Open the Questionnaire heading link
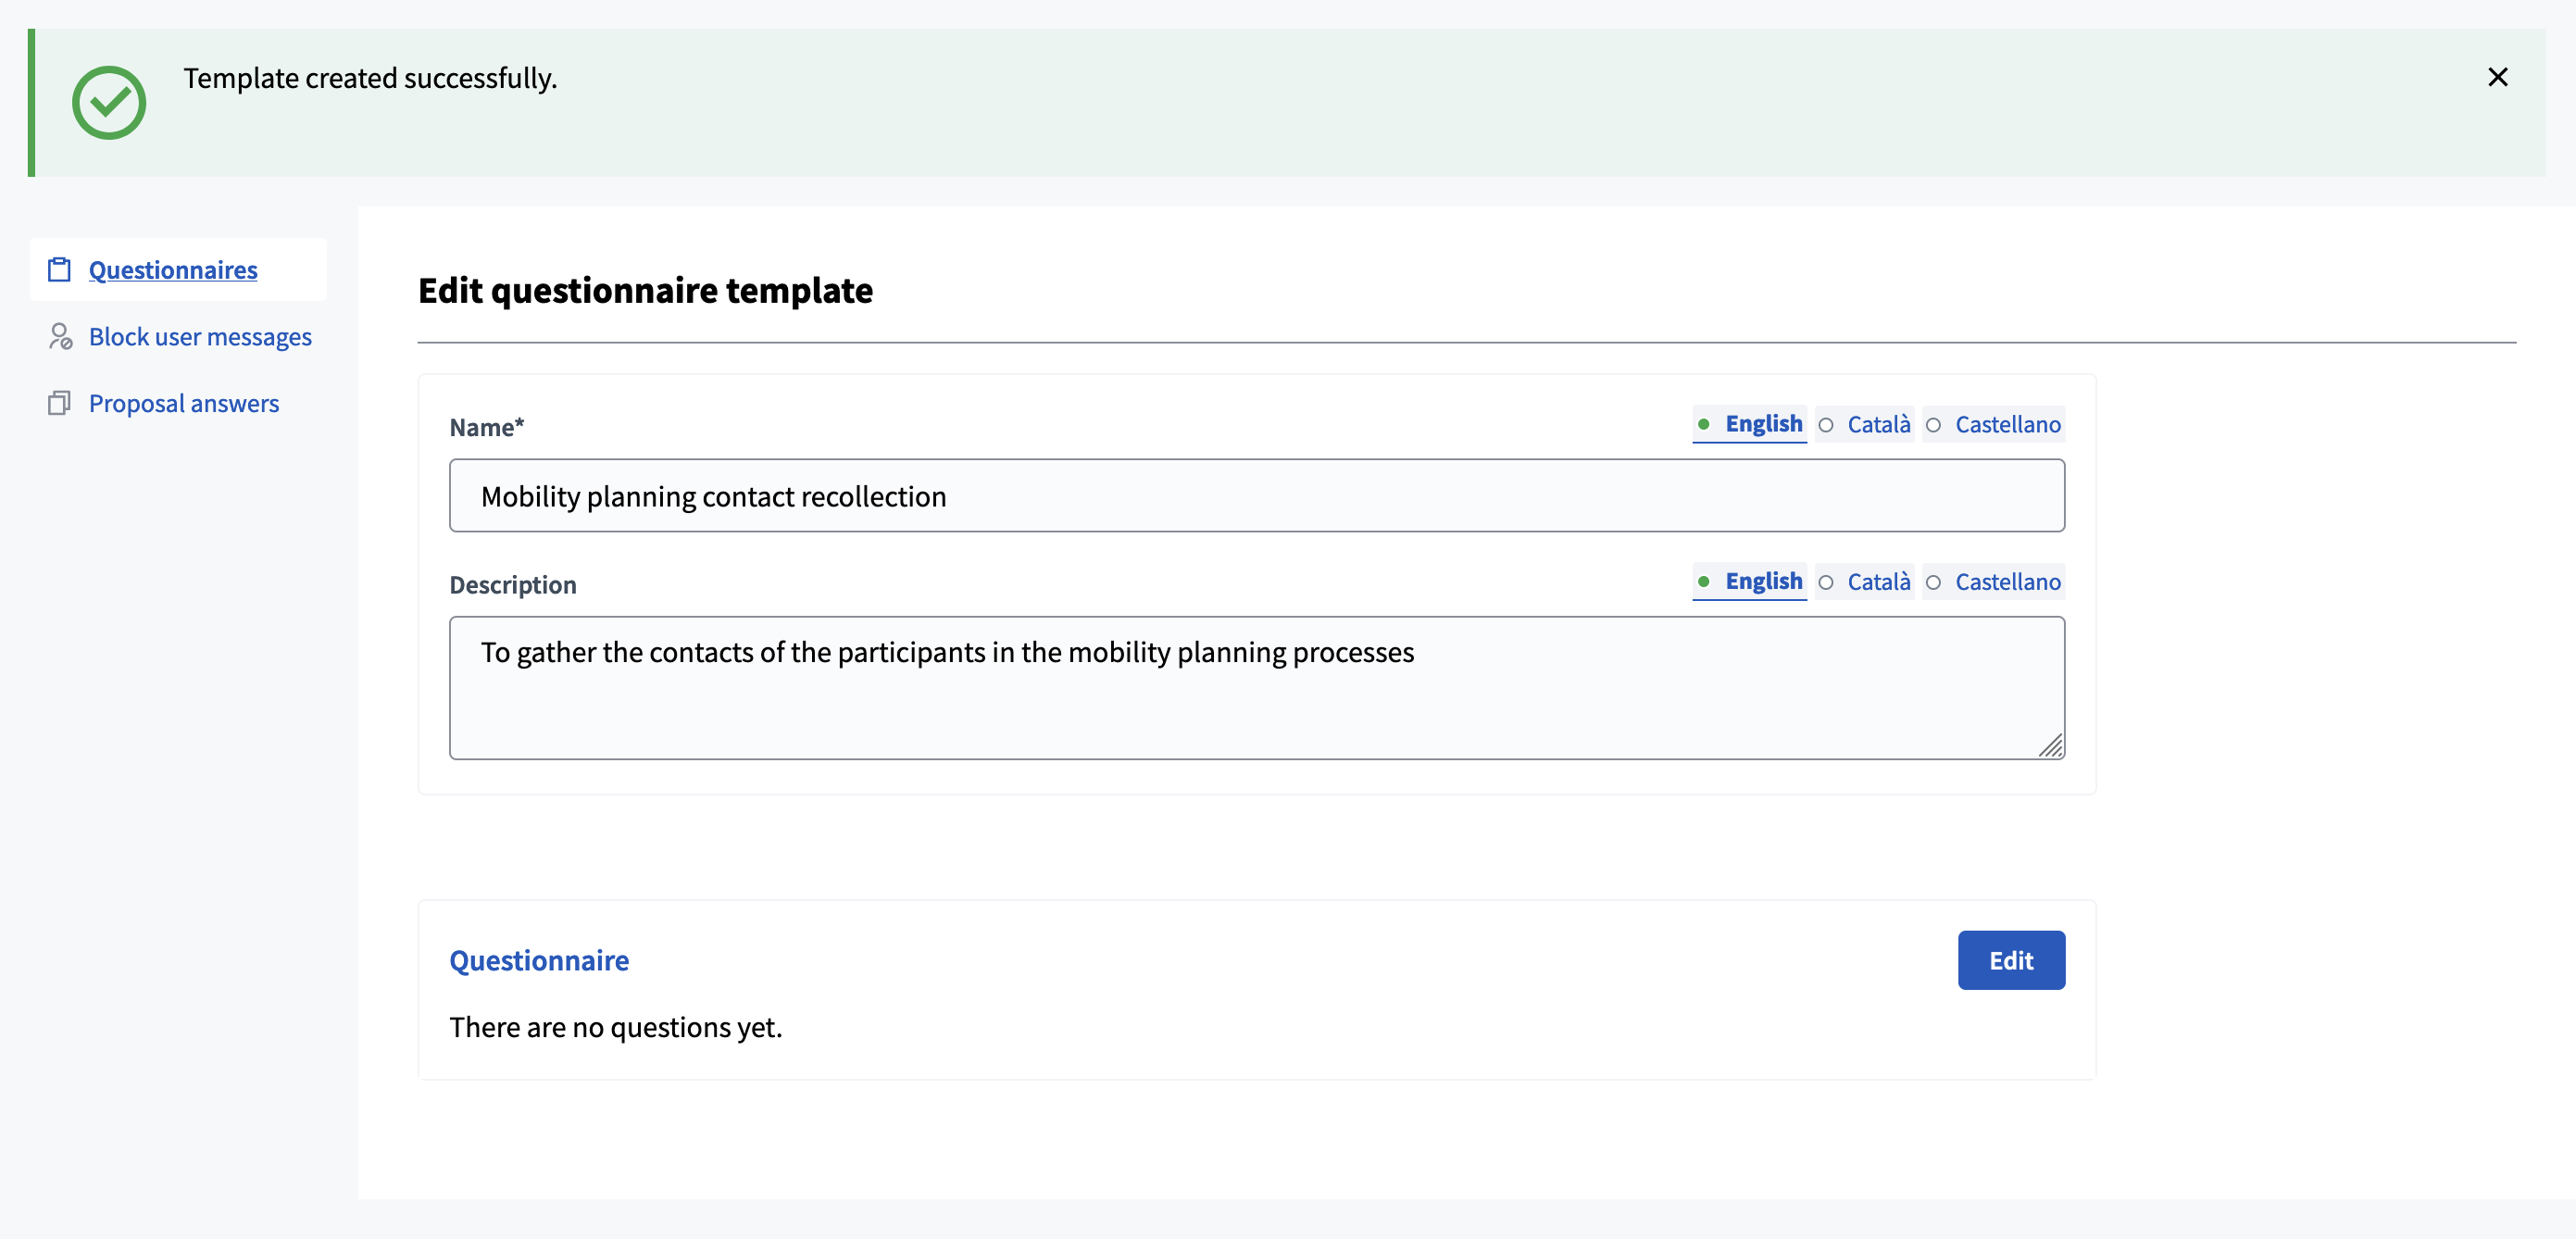The height and width of the screenshot is (1239, 2576). pyautogui.click(x=538, y=960)
